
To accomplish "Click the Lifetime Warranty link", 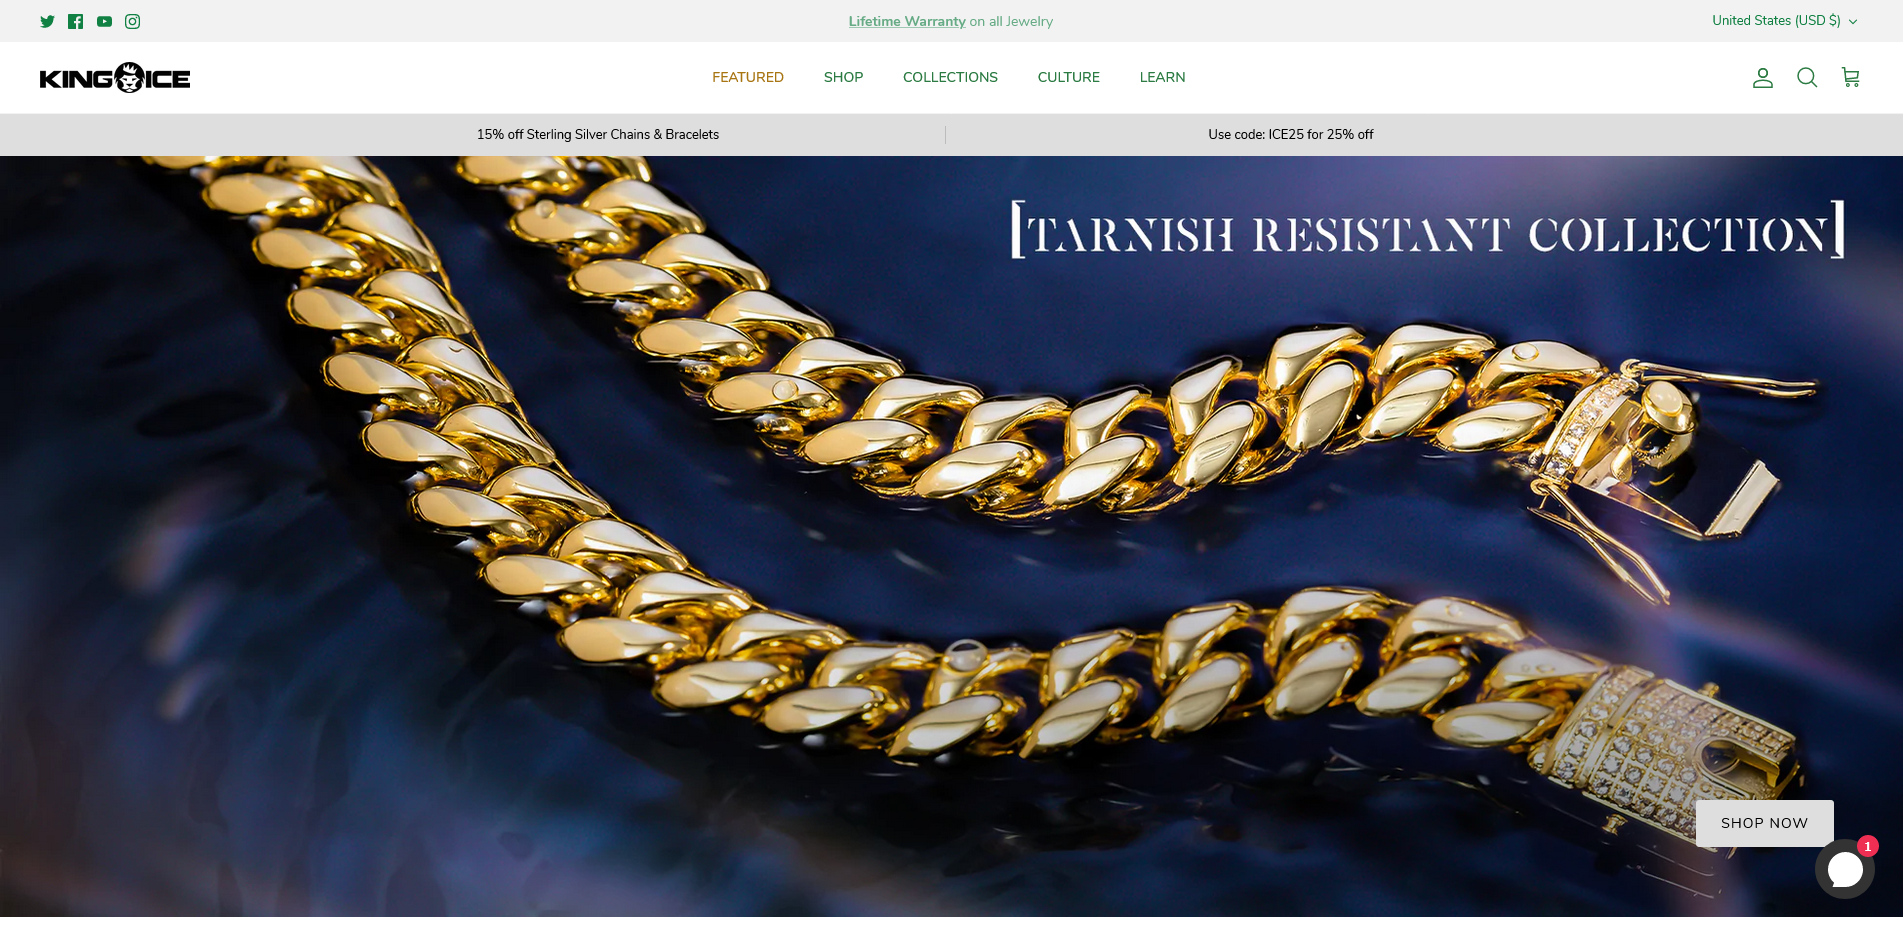I will (x=907, y=21).
